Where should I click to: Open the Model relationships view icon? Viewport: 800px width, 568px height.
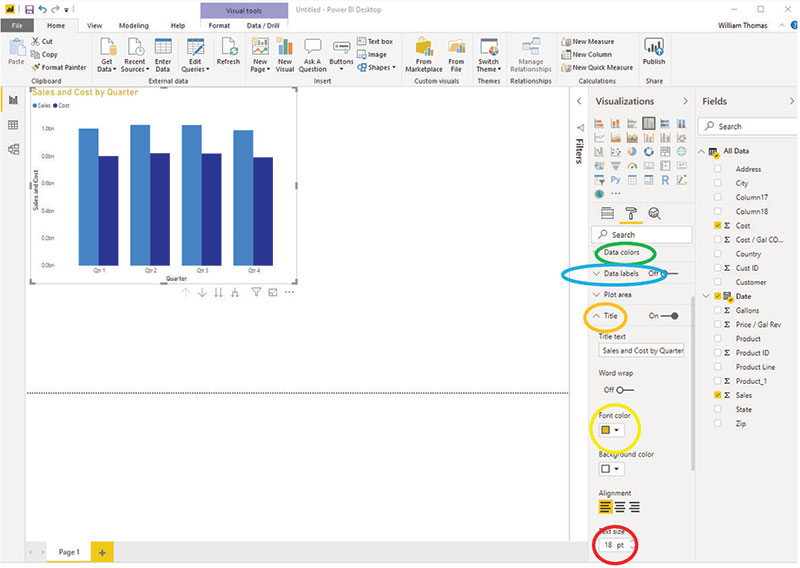coord(13,149)
